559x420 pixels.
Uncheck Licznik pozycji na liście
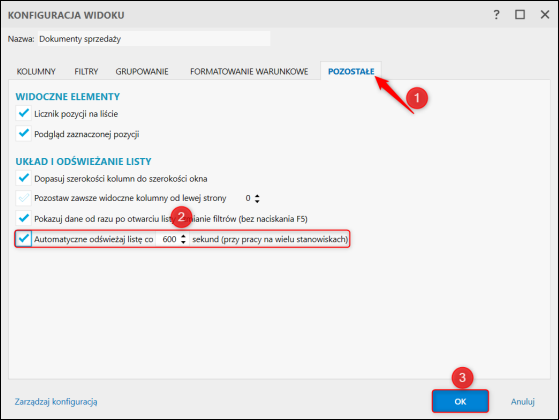click(x=24, y=113)
